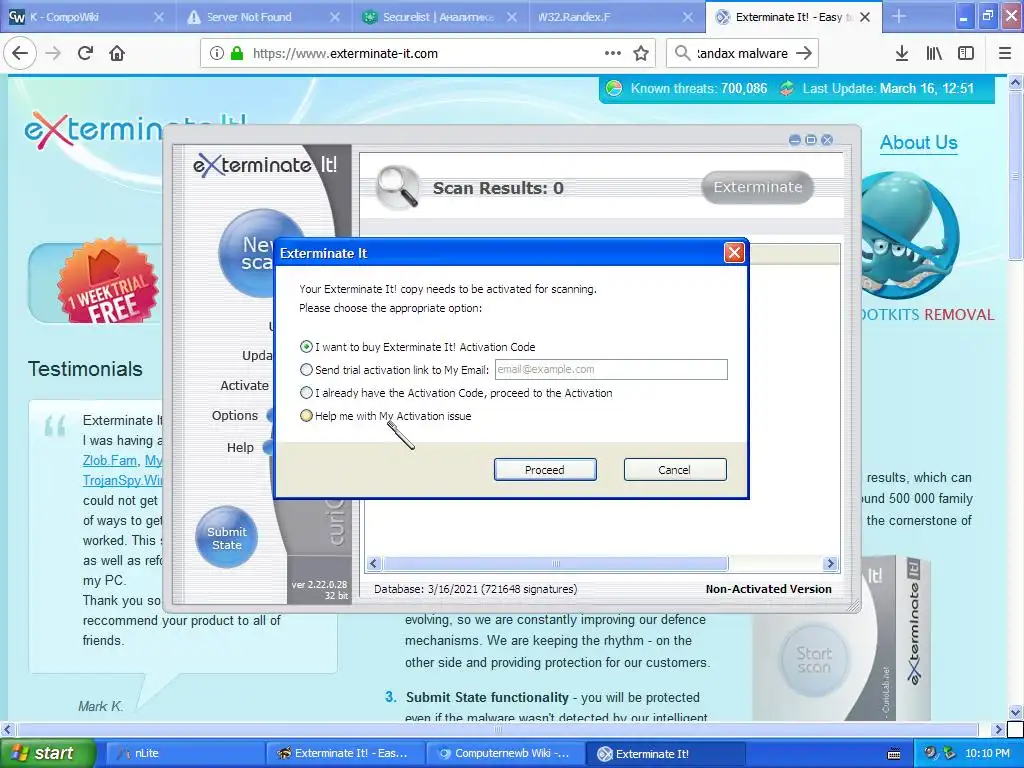This screenshot has width=1024, height=768.
Task: Go back with the browser back arrow
Action: tap(20, 53)
